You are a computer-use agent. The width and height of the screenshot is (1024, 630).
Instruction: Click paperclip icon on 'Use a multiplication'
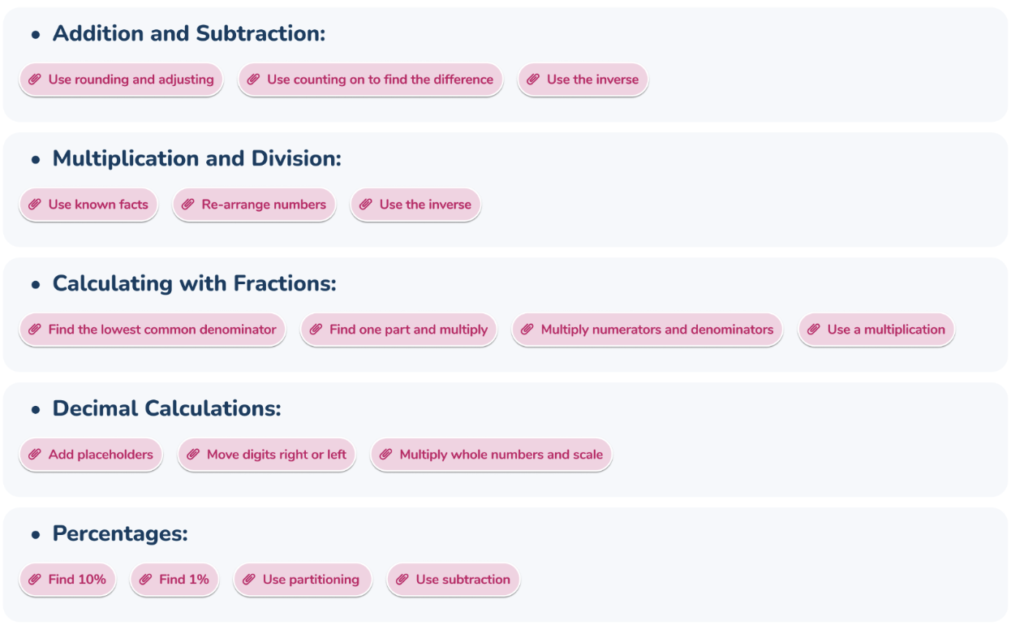click(814, 330)
